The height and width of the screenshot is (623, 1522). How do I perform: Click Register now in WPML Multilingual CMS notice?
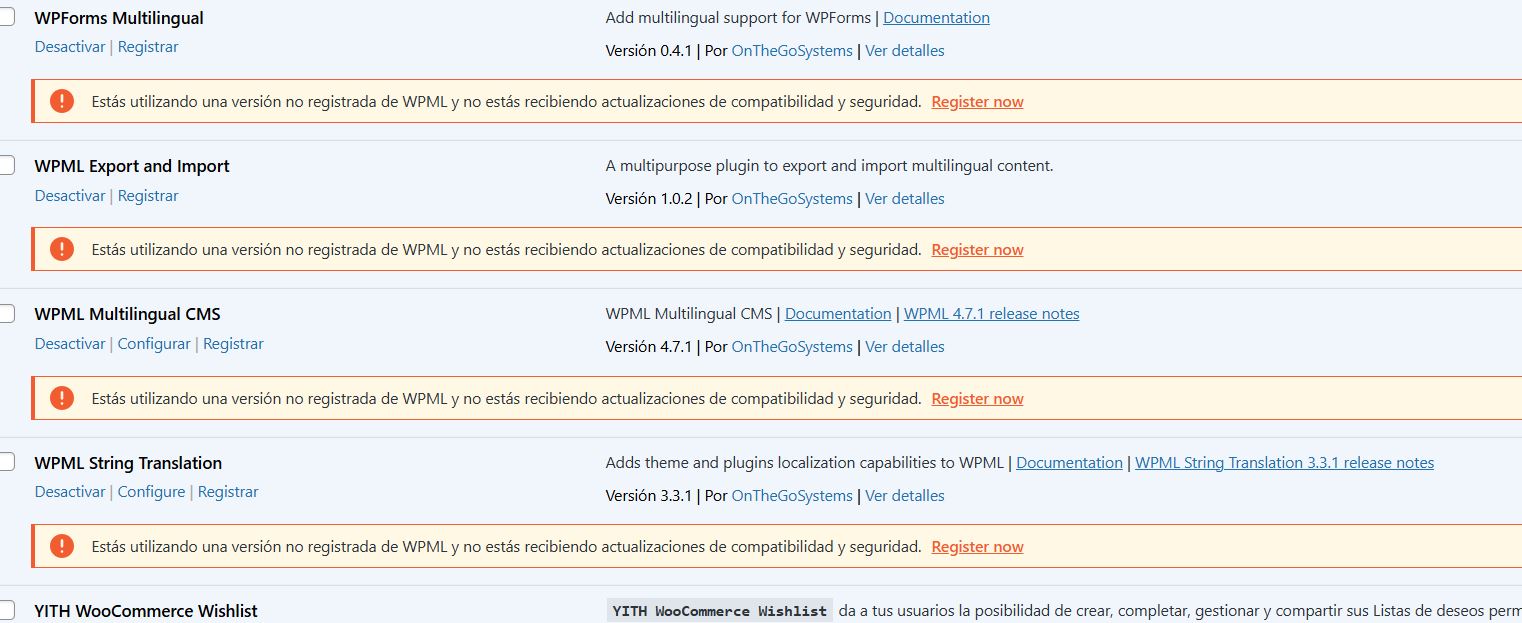click(977, 399)
